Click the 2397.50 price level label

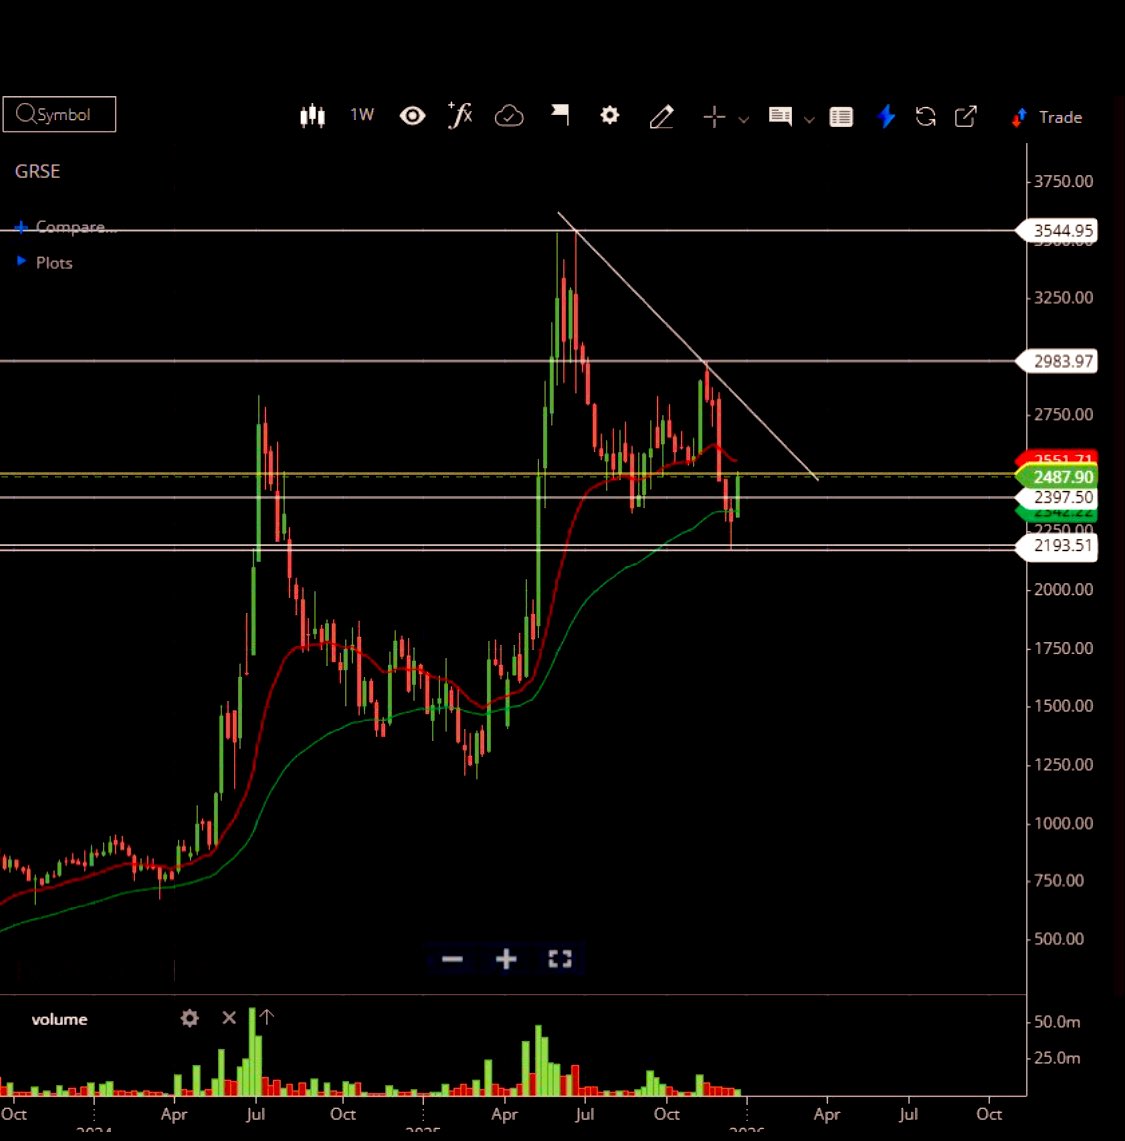click(x=1057, y=498)
